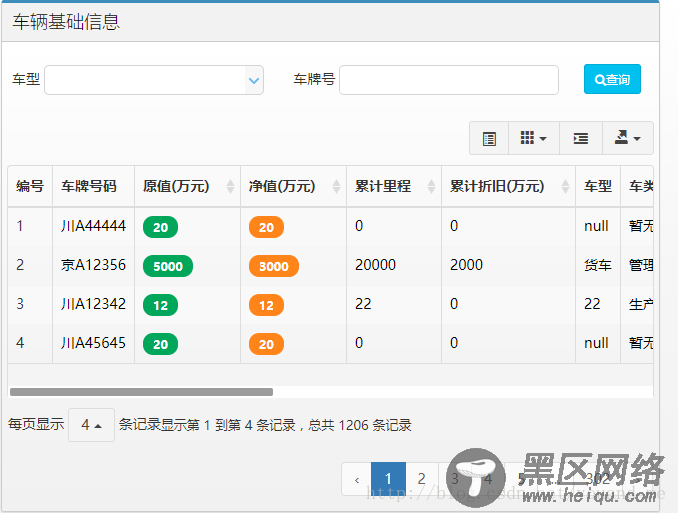This screenshot has width=678, height=513.
Task: Open the page size dropdown showing 4
Action: click(x=91, y=425)
